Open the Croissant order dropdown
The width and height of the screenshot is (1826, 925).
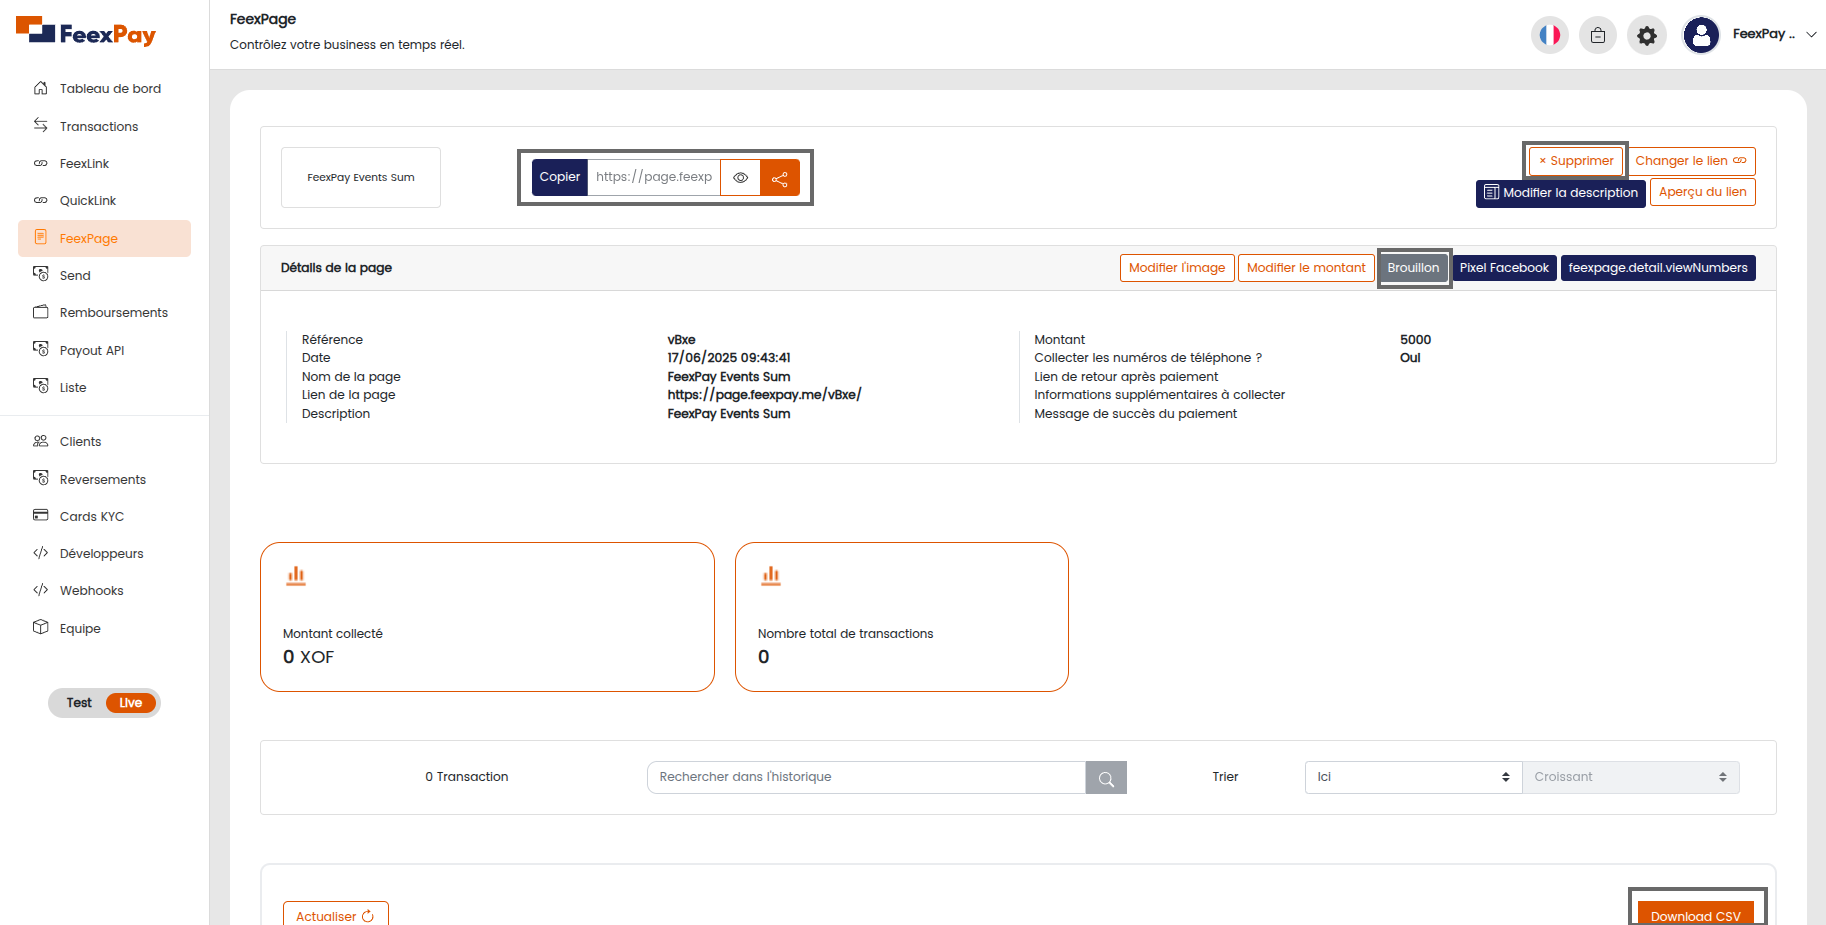click(x=1631, y=777)
